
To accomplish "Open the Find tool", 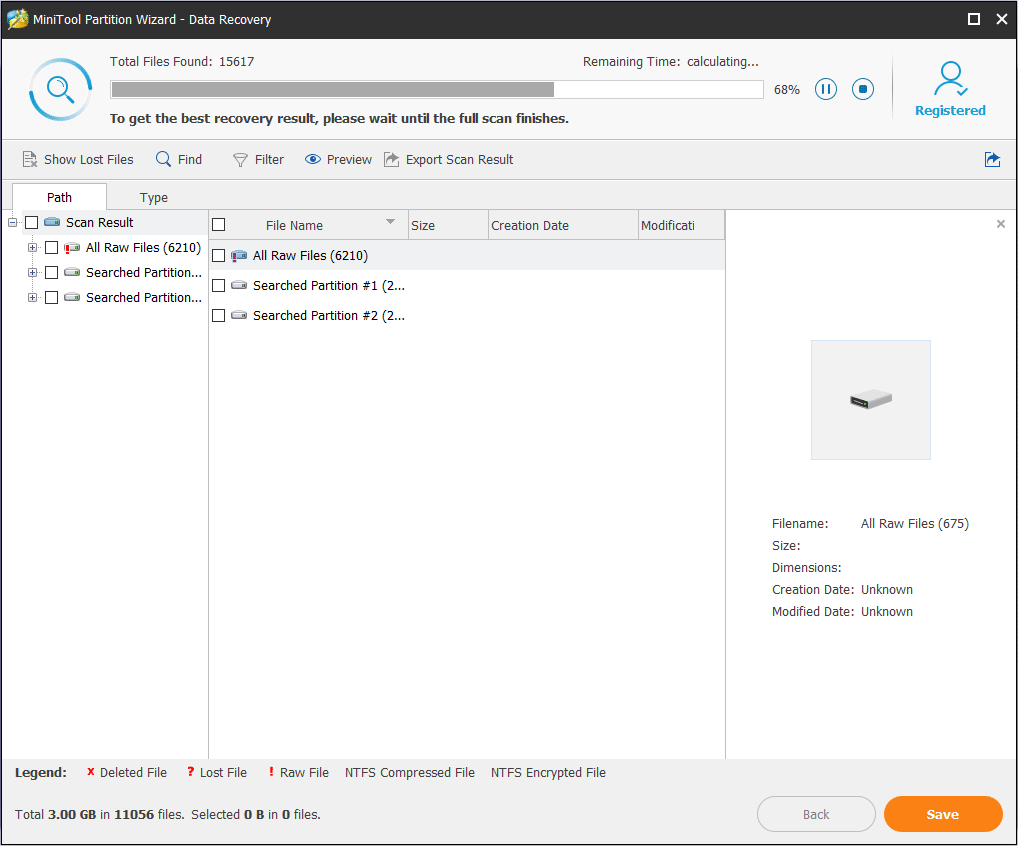I will [x=179, y=159].
